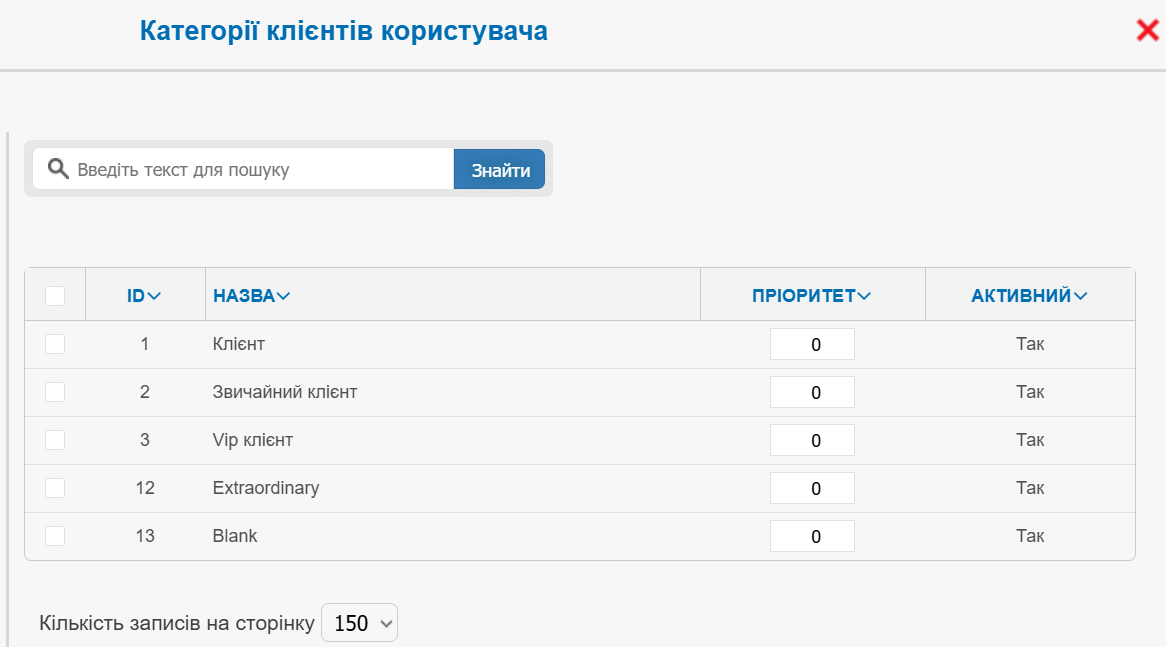Screen dimensions: 1166x647
Task: Edit priority field for Звичайний клієнт
Action: [x=812, y=392]
